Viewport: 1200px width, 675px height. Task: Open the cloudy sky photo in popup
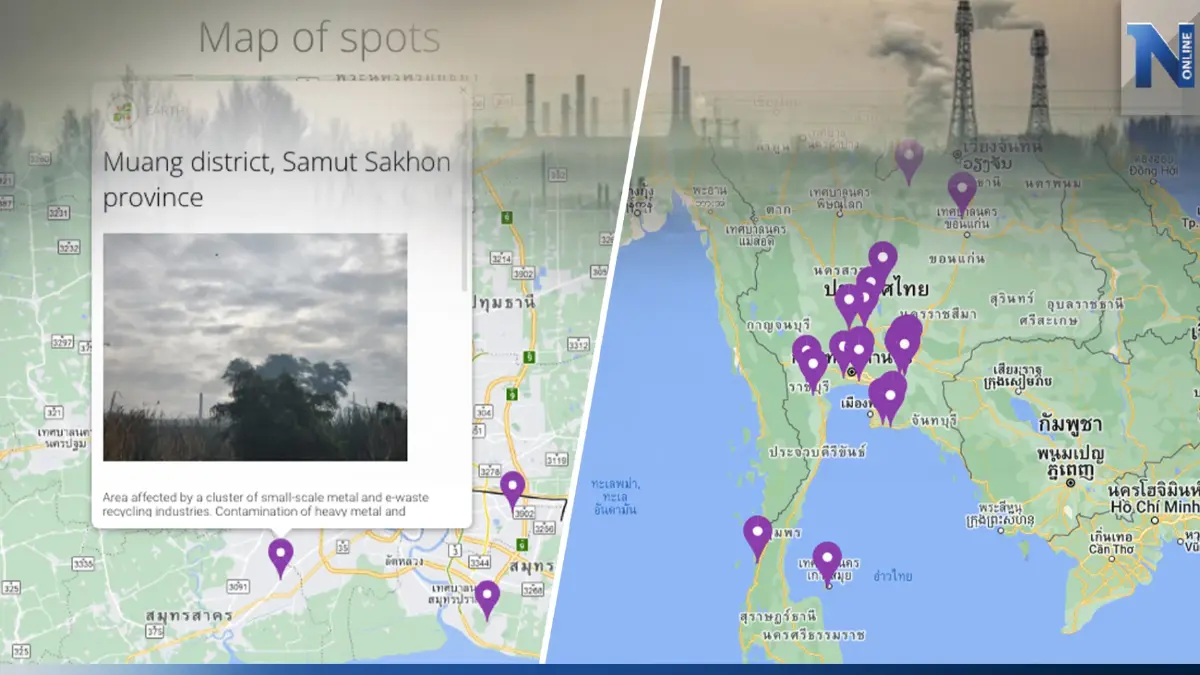tap(255, 347)
